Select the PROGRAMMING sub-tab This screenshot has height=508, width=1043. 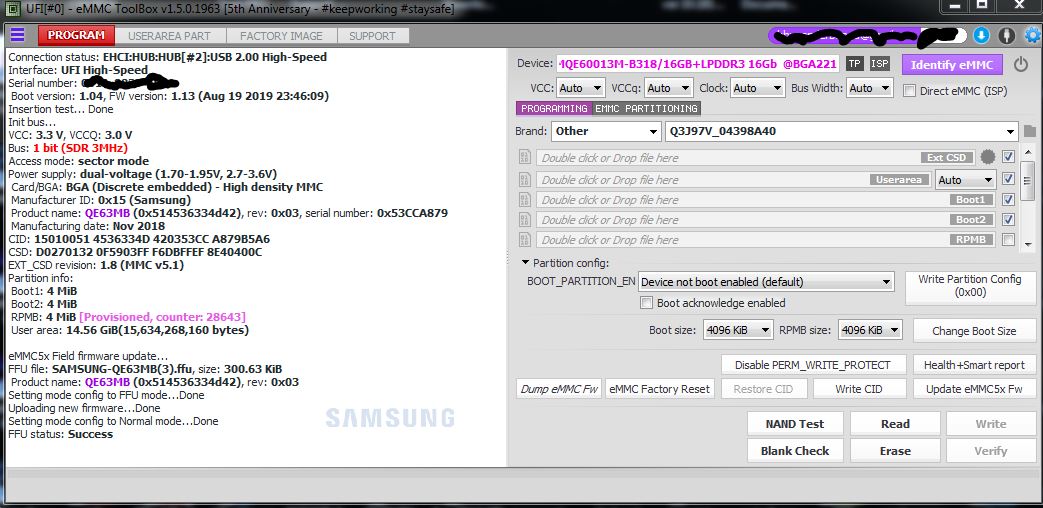(x=554, y=108)
